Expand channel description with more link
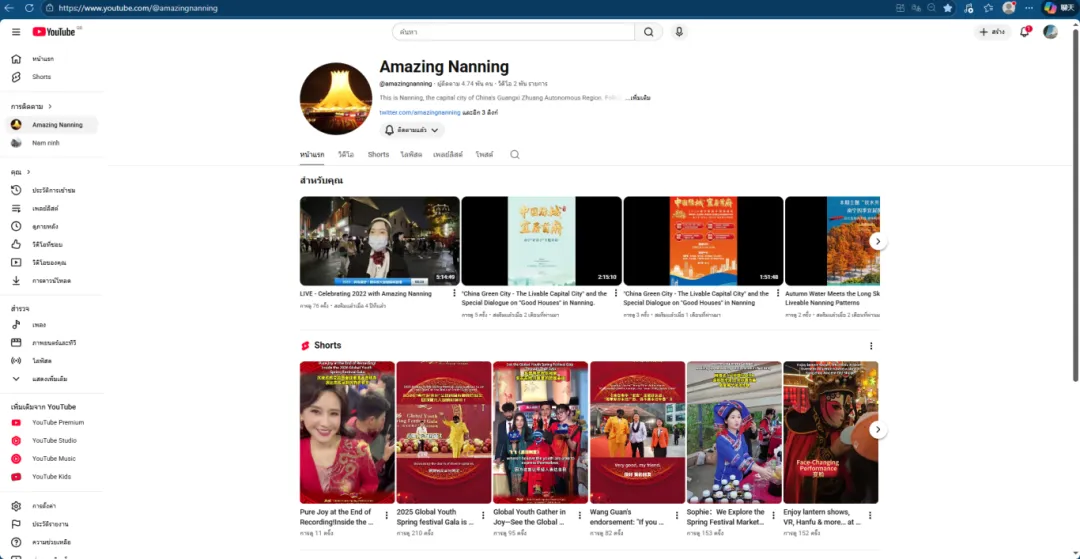This screenshot has width=1080, height=559. pyautogui.click(x=637, y=98)
